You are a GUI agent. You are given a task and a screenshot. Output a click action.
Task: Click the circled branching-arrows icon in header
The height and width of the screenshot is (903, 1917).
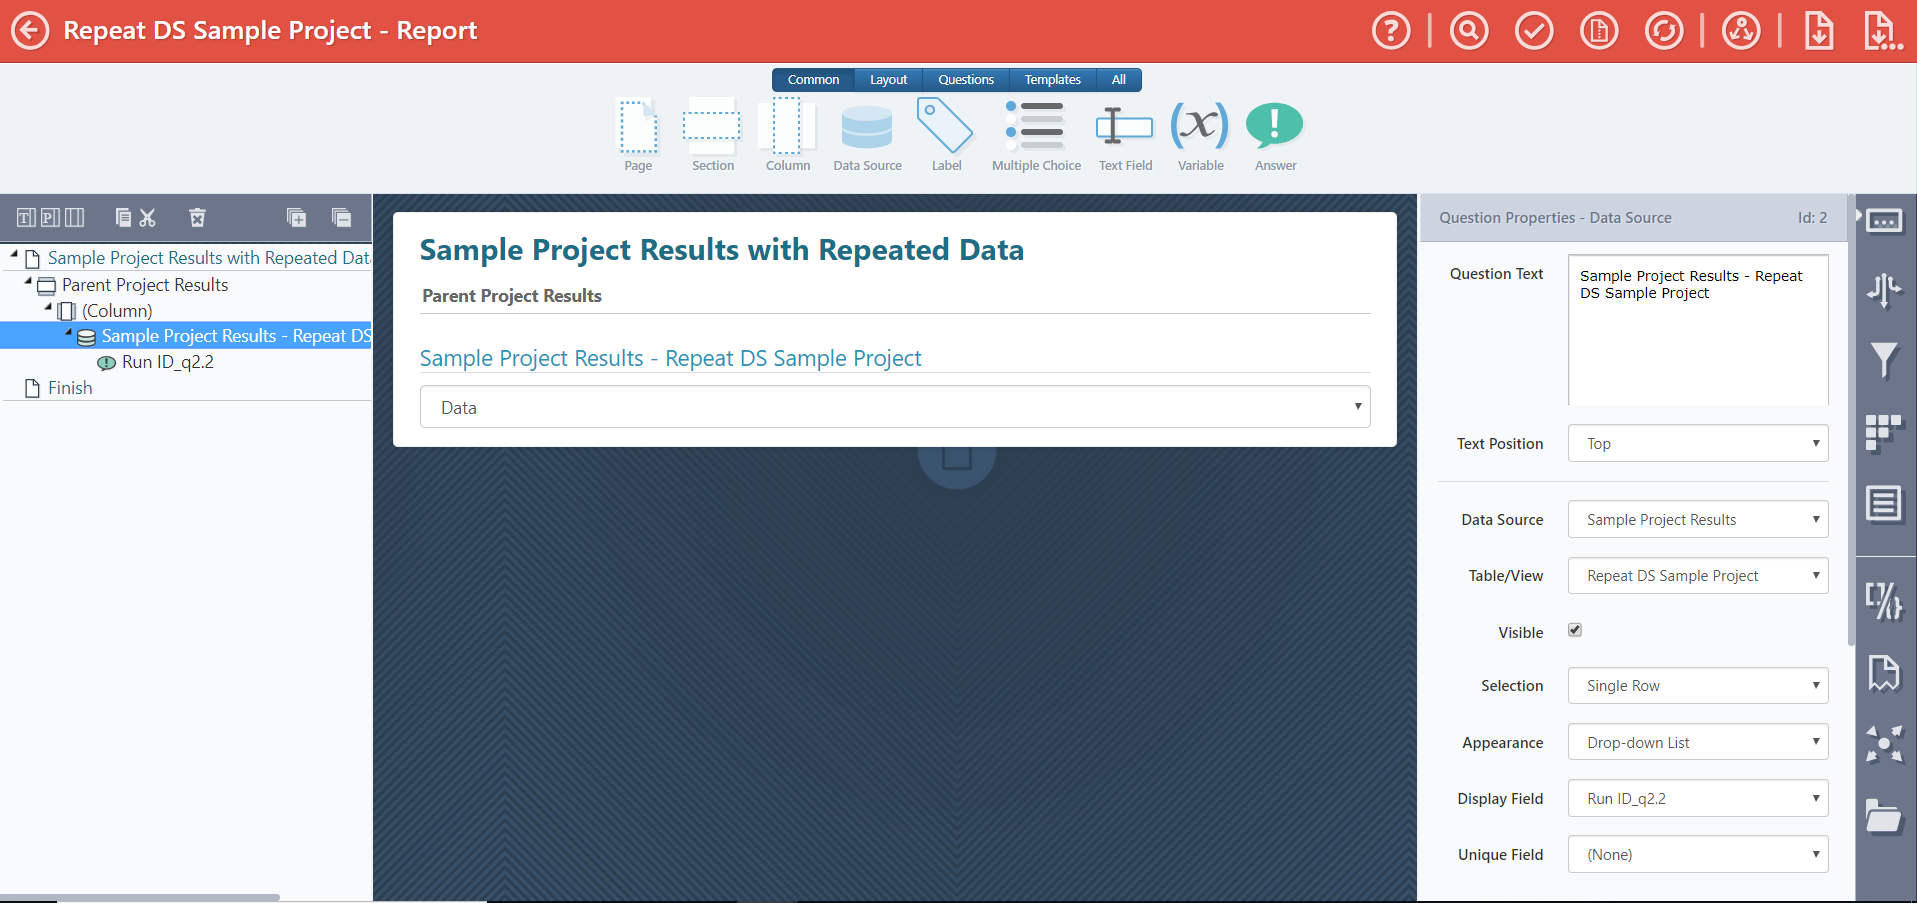coord(1741,30)
